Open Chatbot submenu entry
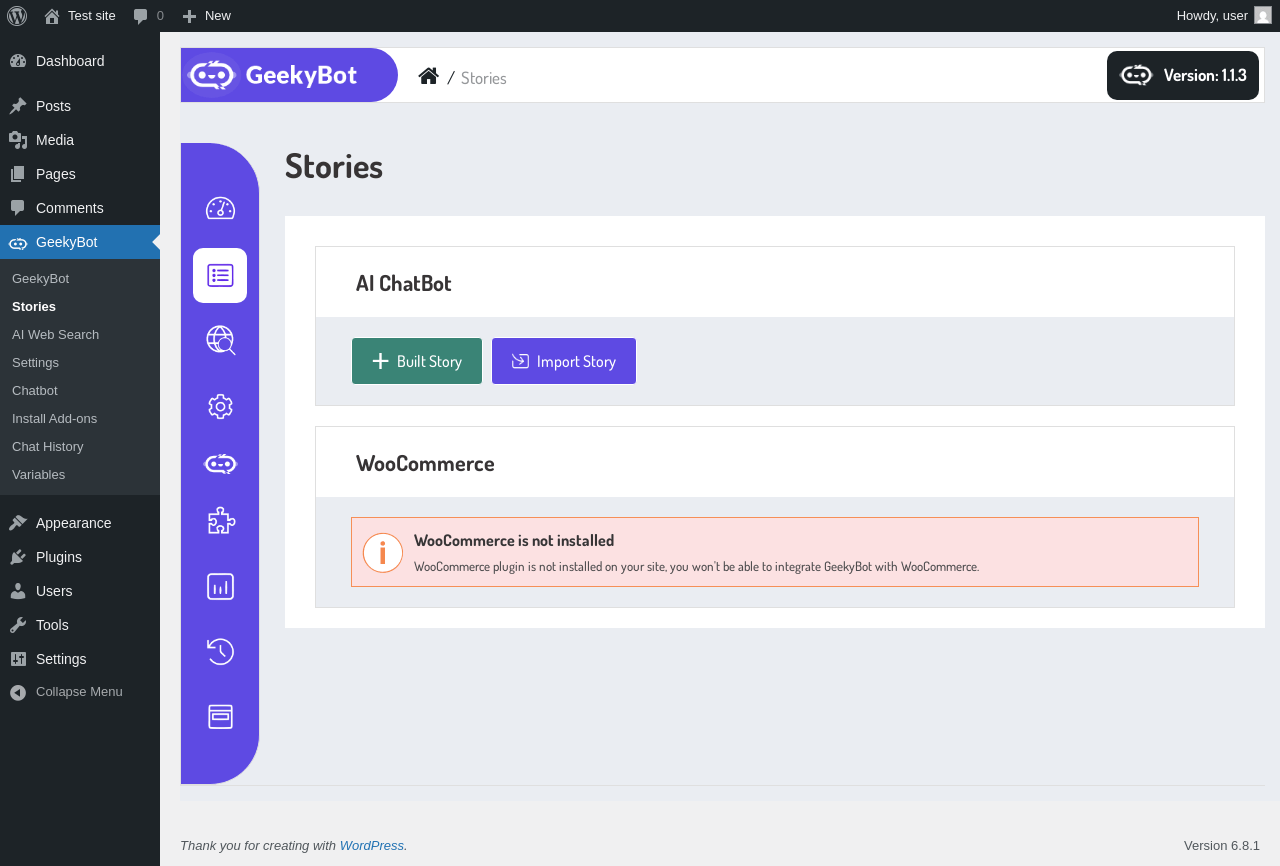Image resolution: width=1280 pixels, height=866 pixels. point(80,390)
